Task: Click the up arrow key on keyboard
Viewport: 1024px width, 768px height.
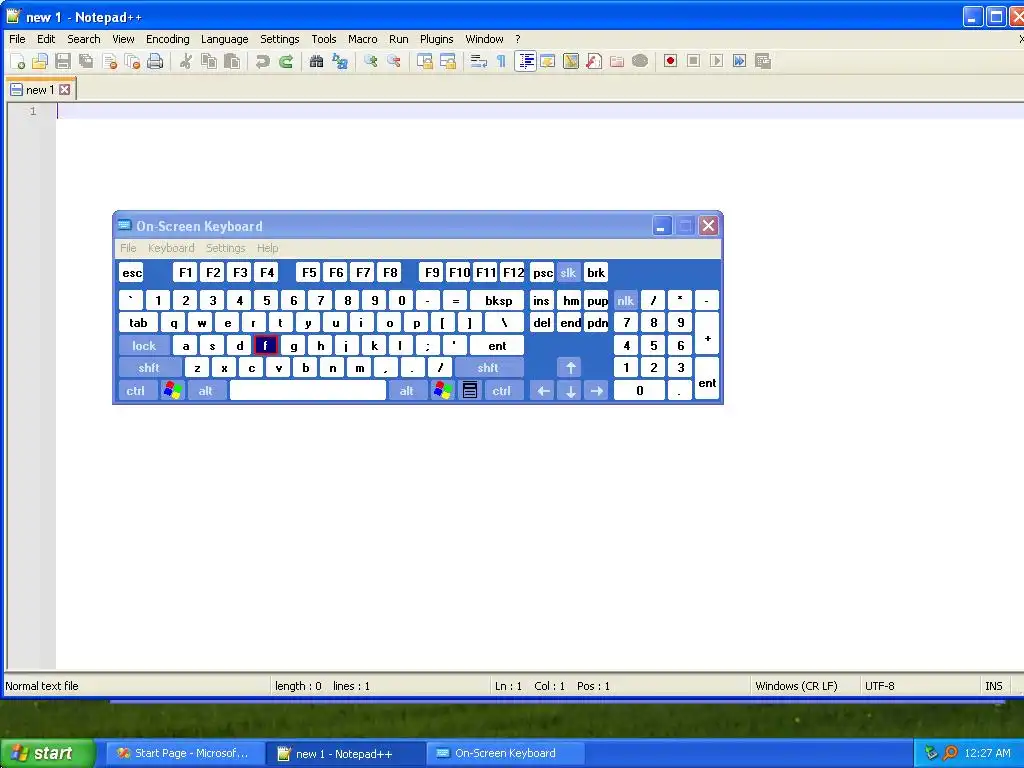Action: pyautogui.click(x=570, y=368)
